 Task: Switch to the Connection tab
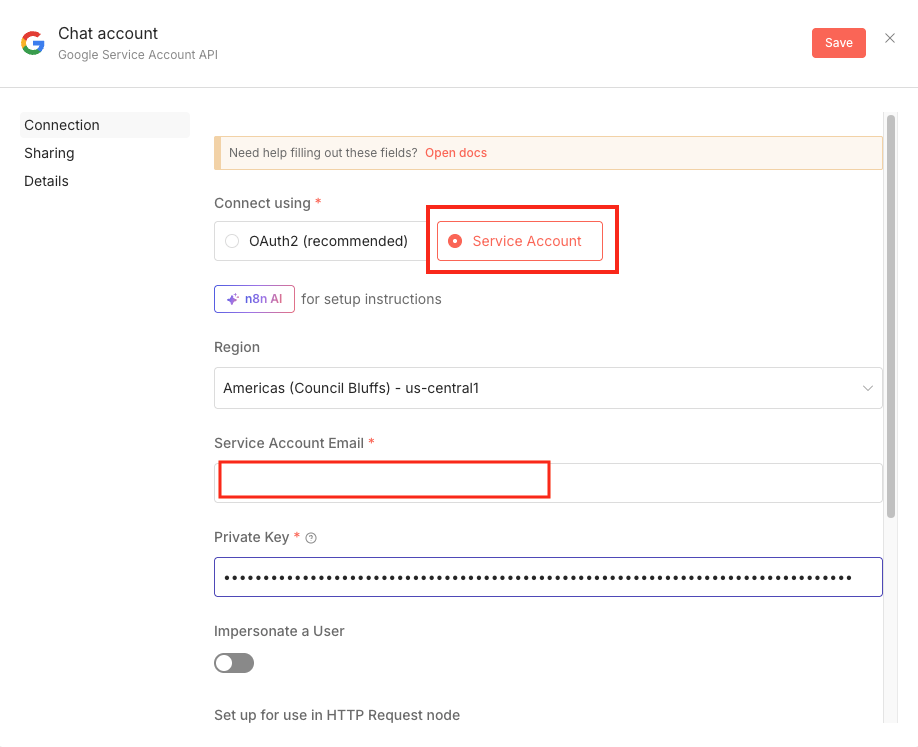(x=62, y=125)
